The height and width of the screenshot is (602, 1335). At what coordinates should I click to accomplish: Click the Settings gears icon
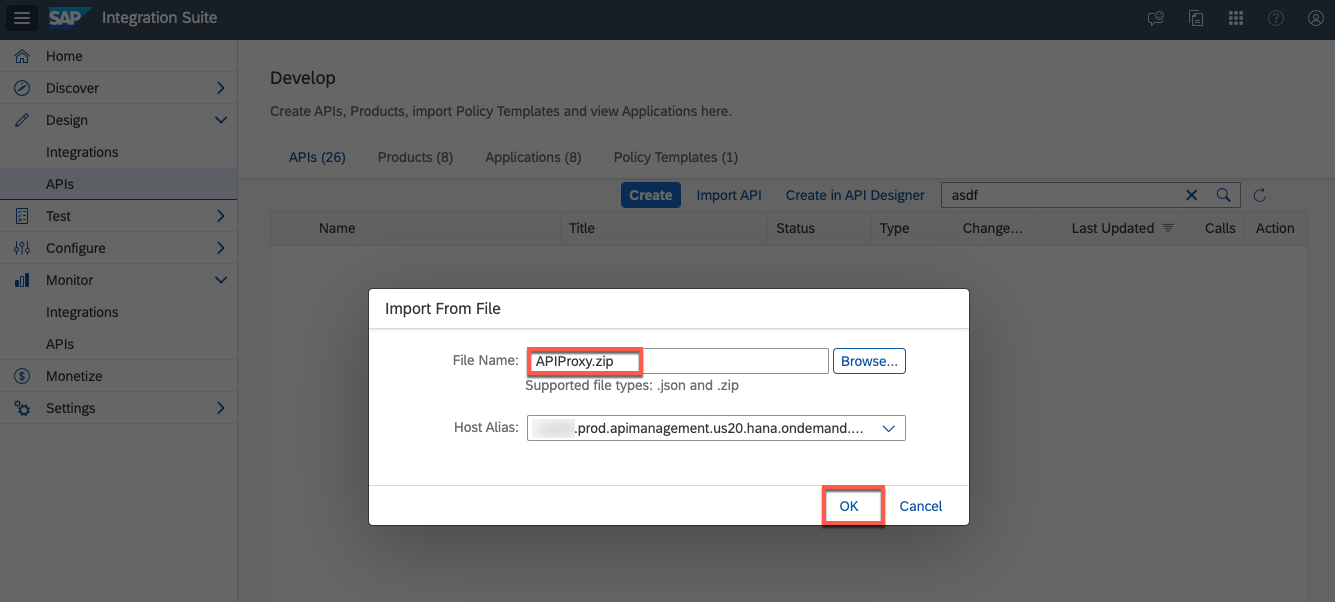tap(22, 408)
